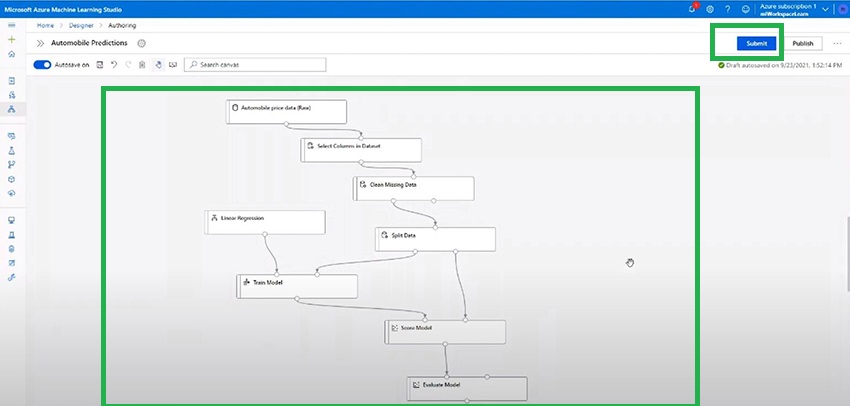Click the output port of Score Model

pyautogui.click(x=445, y=344)
